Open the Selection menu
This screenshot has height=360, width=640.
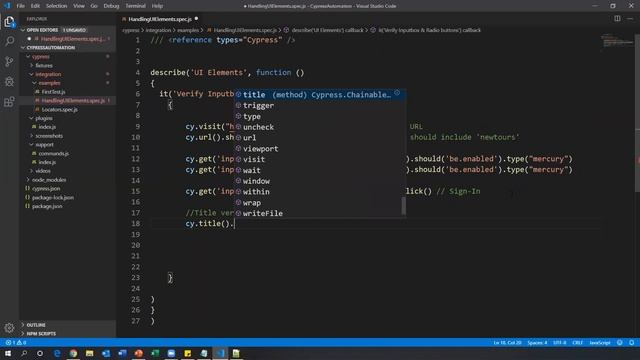tap(56, 6)
